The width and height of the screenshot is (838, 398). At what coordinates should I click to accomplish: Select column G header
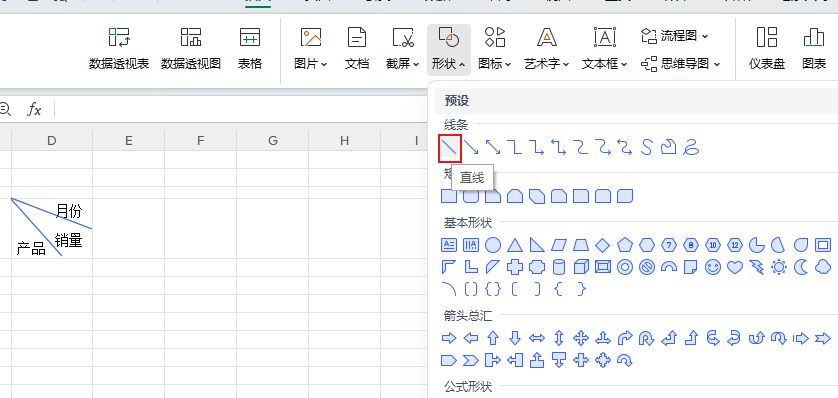pyautogui.click(x=273, y=141)
